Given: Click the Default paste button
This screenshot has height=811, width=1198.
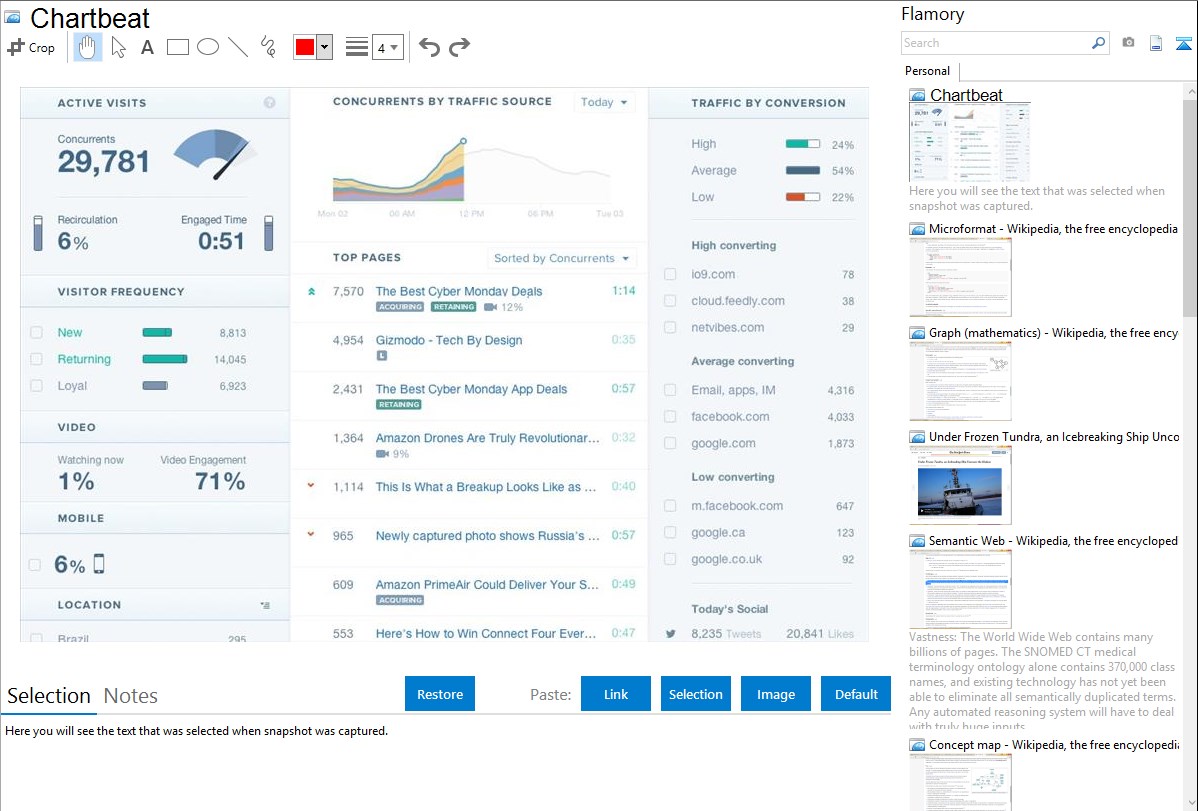Looking at the screenshot, I should [x=856, y=694].
